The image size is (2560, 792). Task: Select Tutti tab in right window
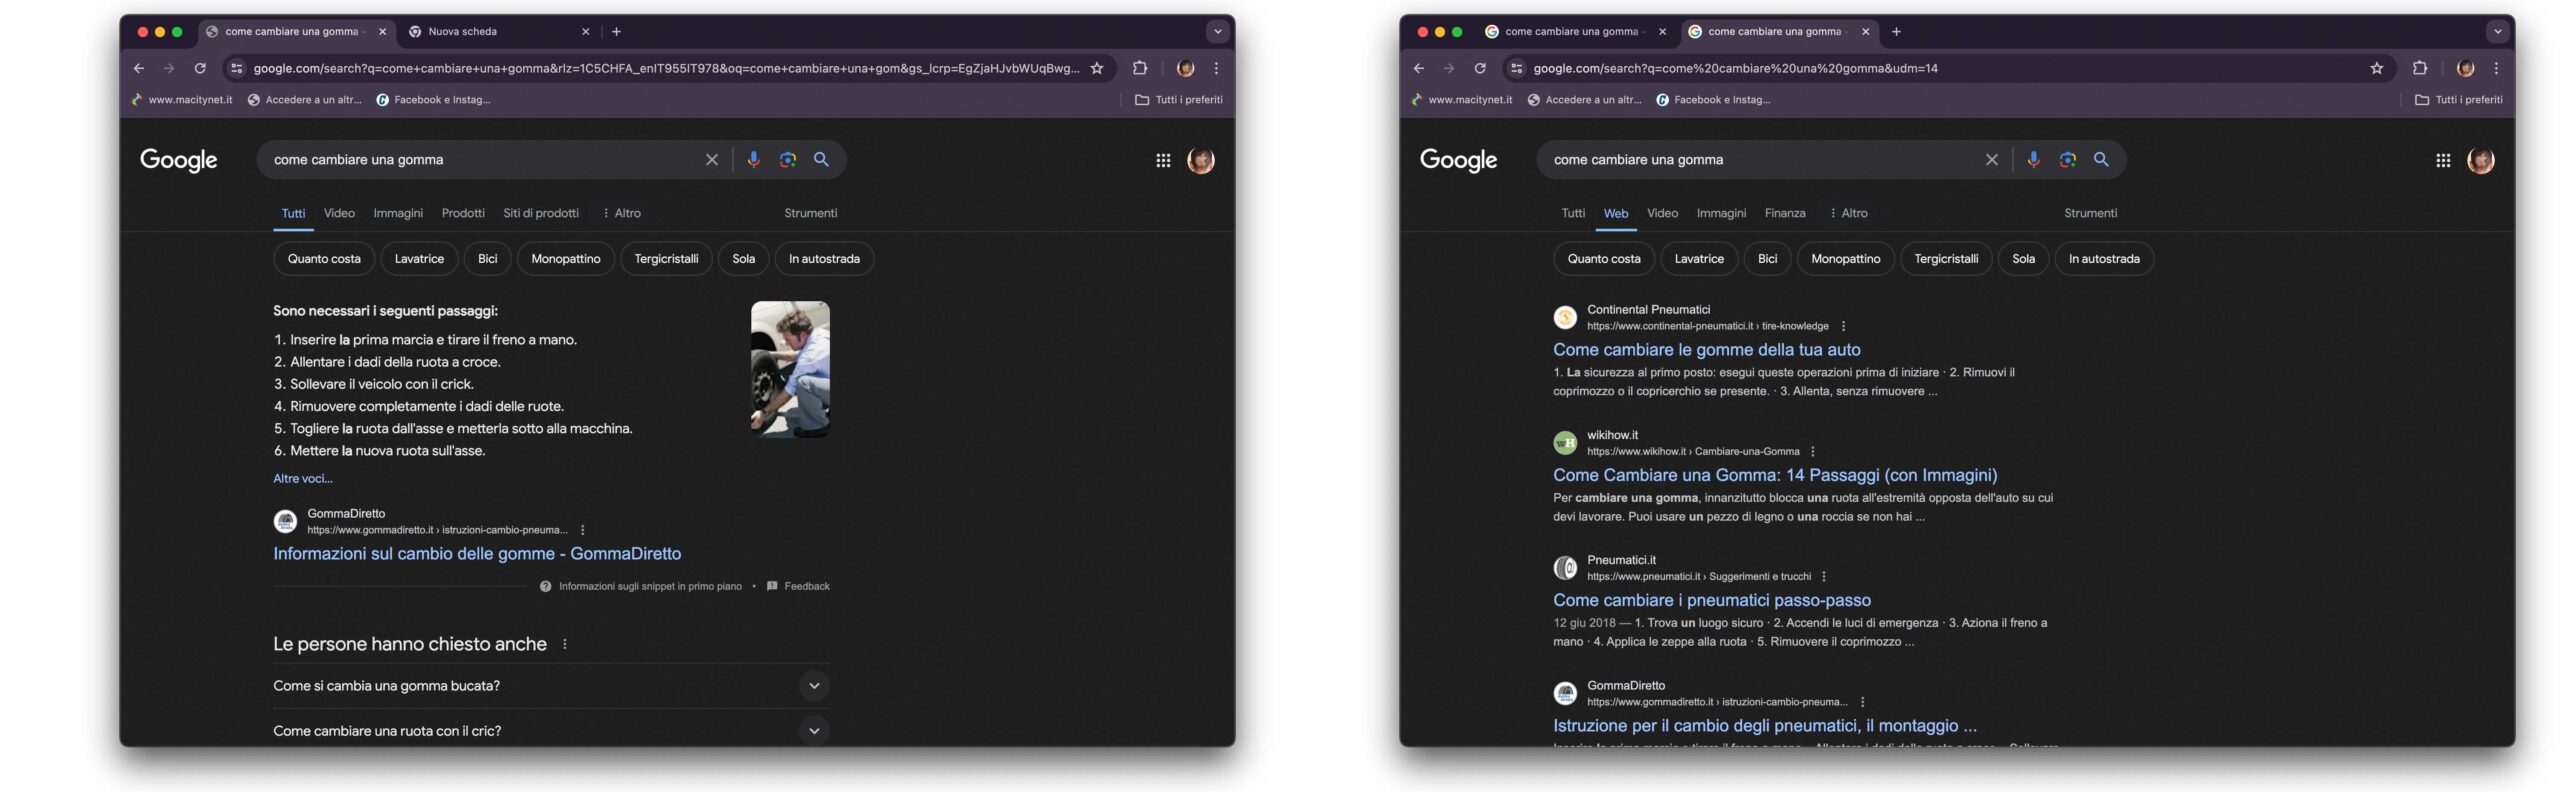(x=1573, y=213)
